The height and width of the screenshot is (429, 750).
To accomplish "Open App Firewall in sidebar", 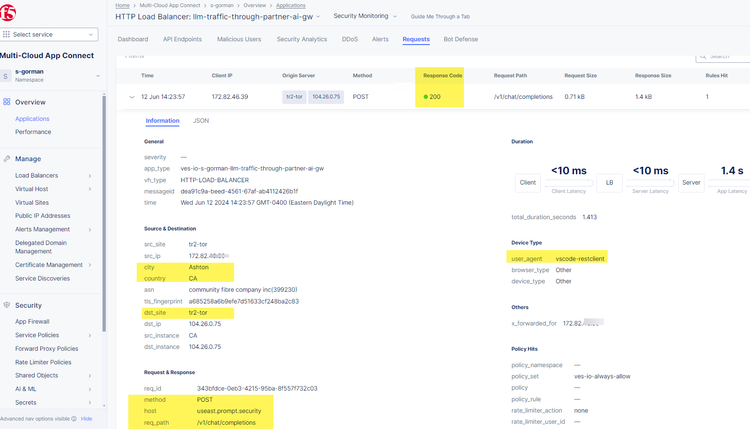I will pos(32,321).
